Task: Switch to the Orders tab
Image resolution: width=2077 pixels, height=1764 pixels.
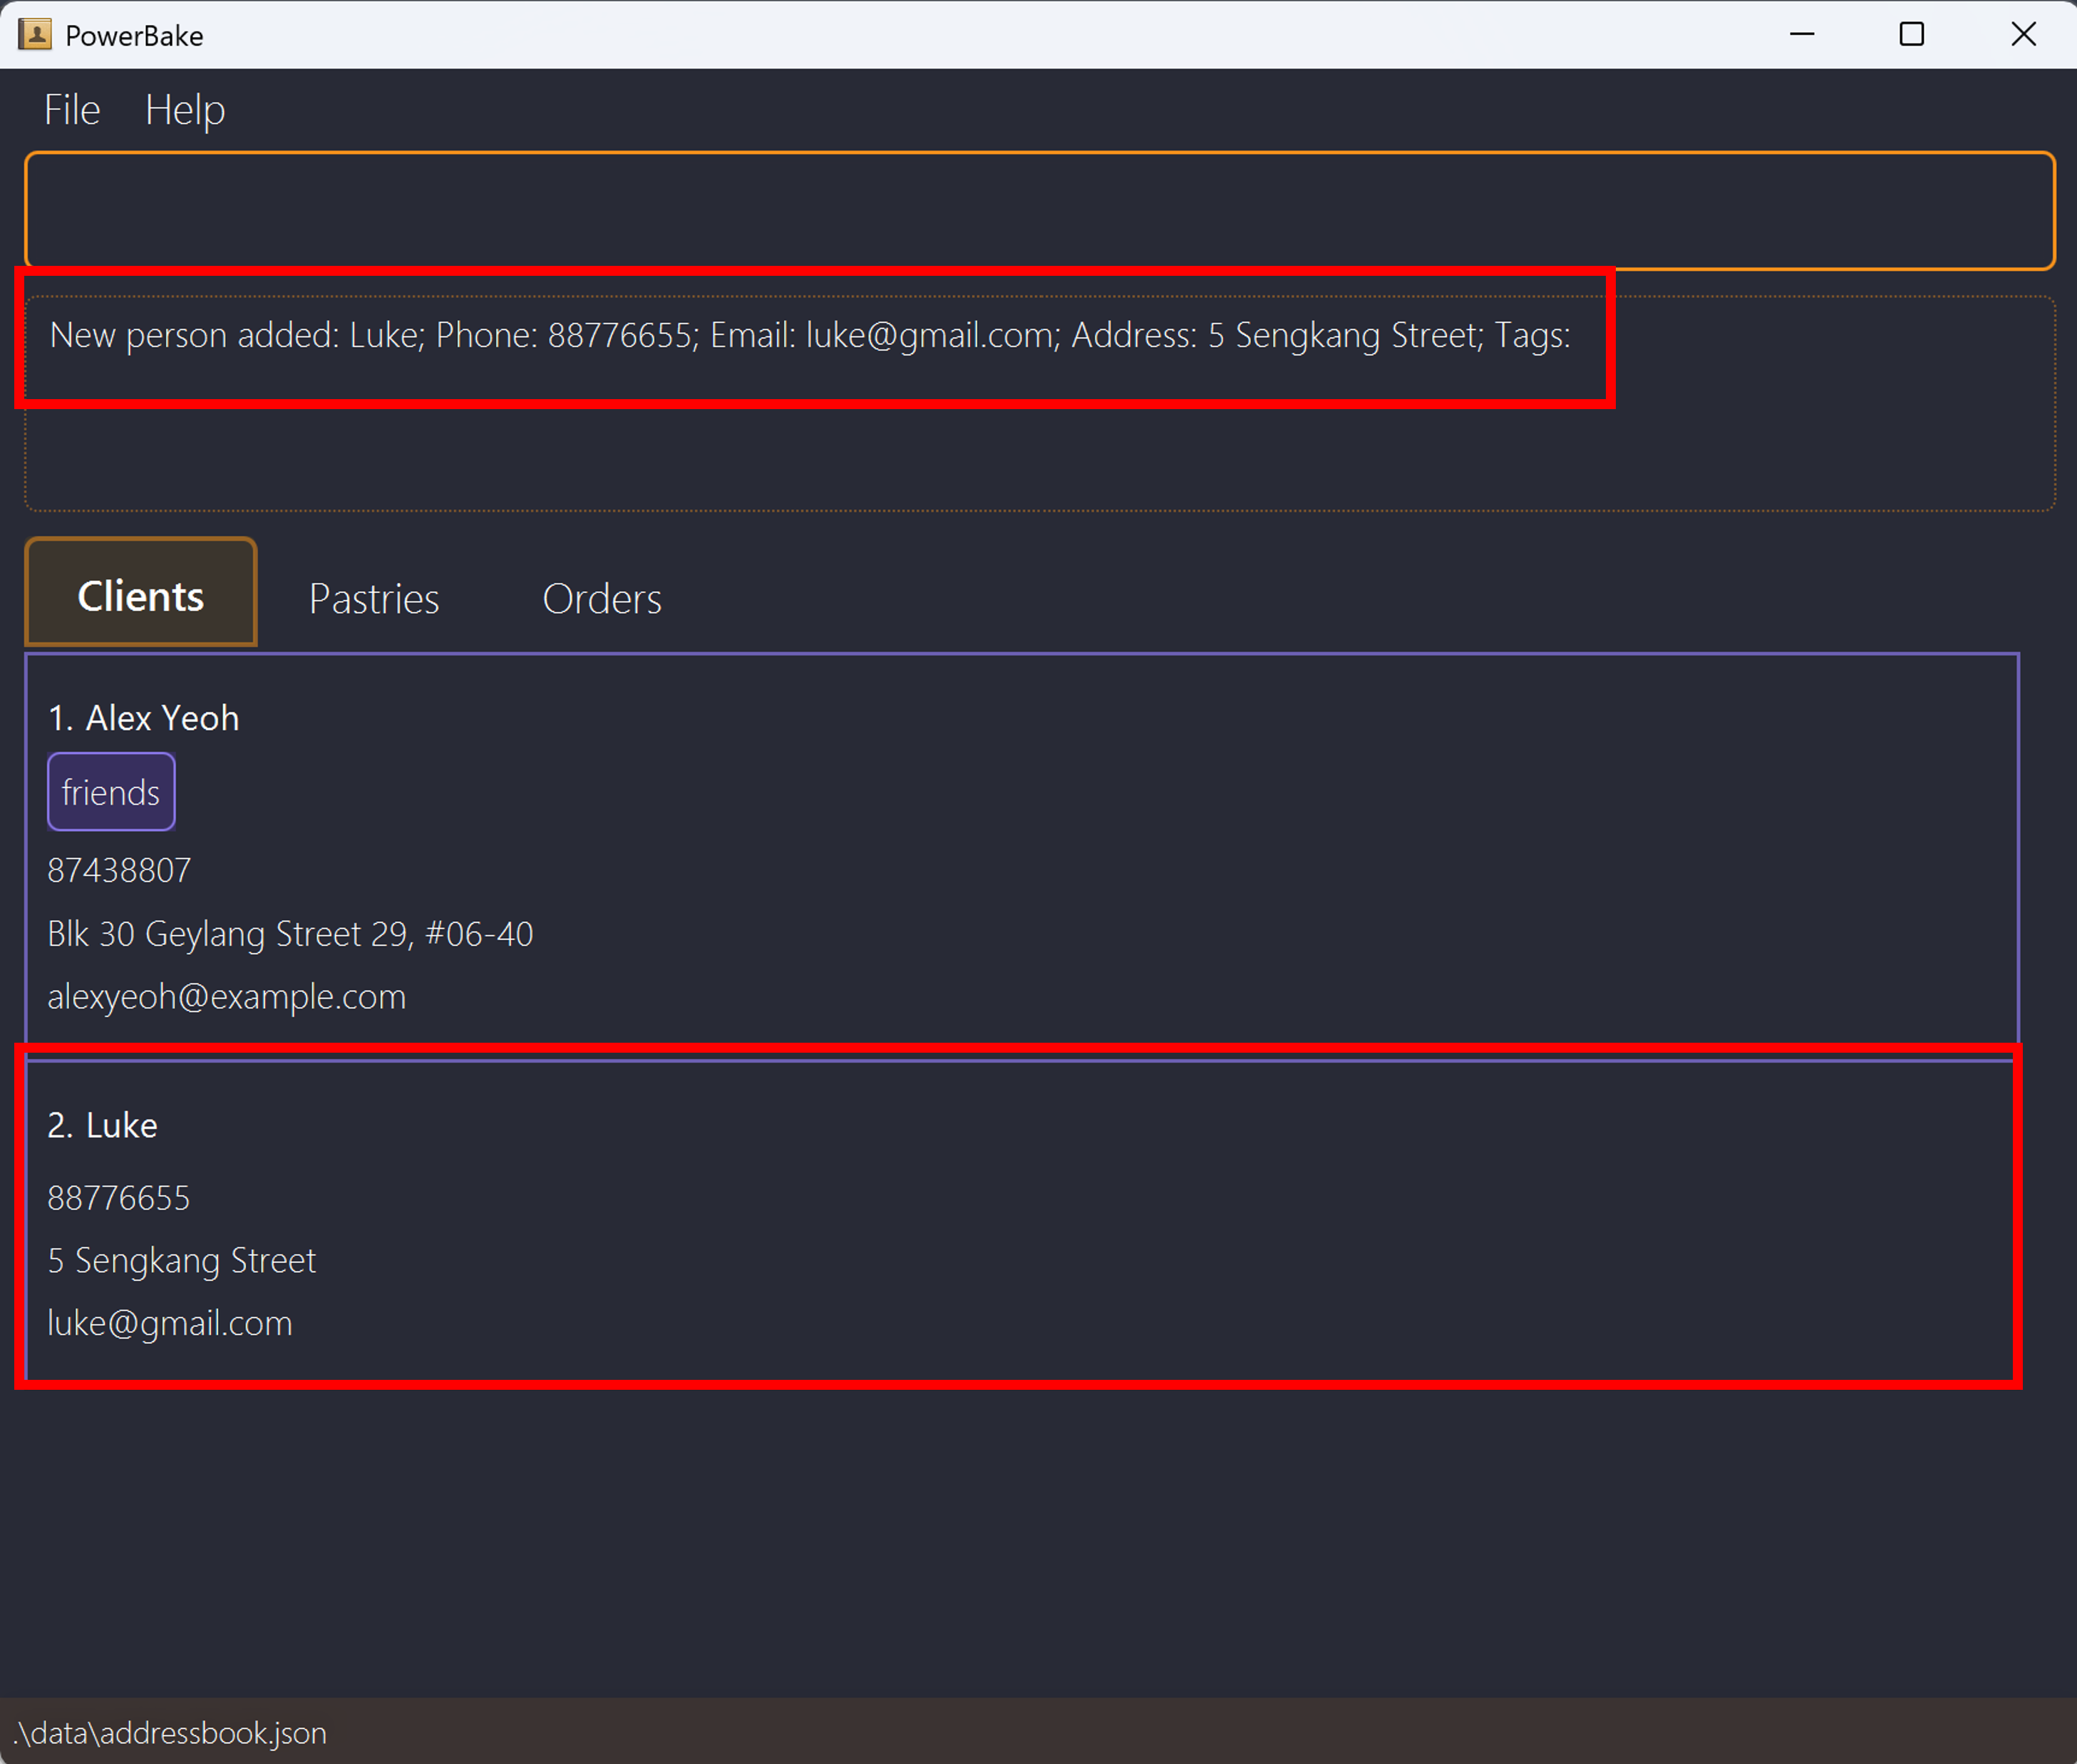Action: click(601, 597)
